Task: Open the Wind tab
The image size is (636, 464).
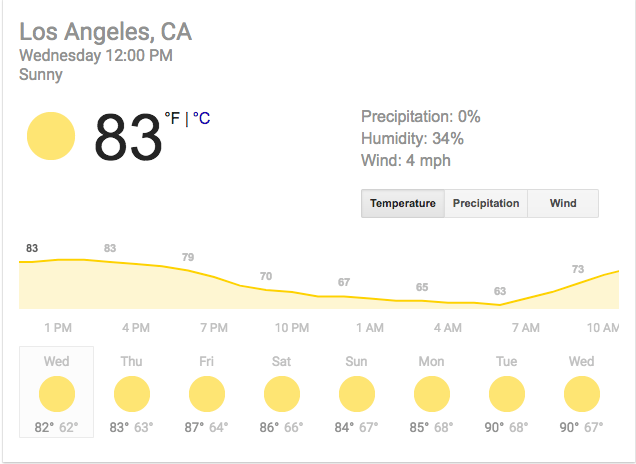Action: click(x=563, y=203)
